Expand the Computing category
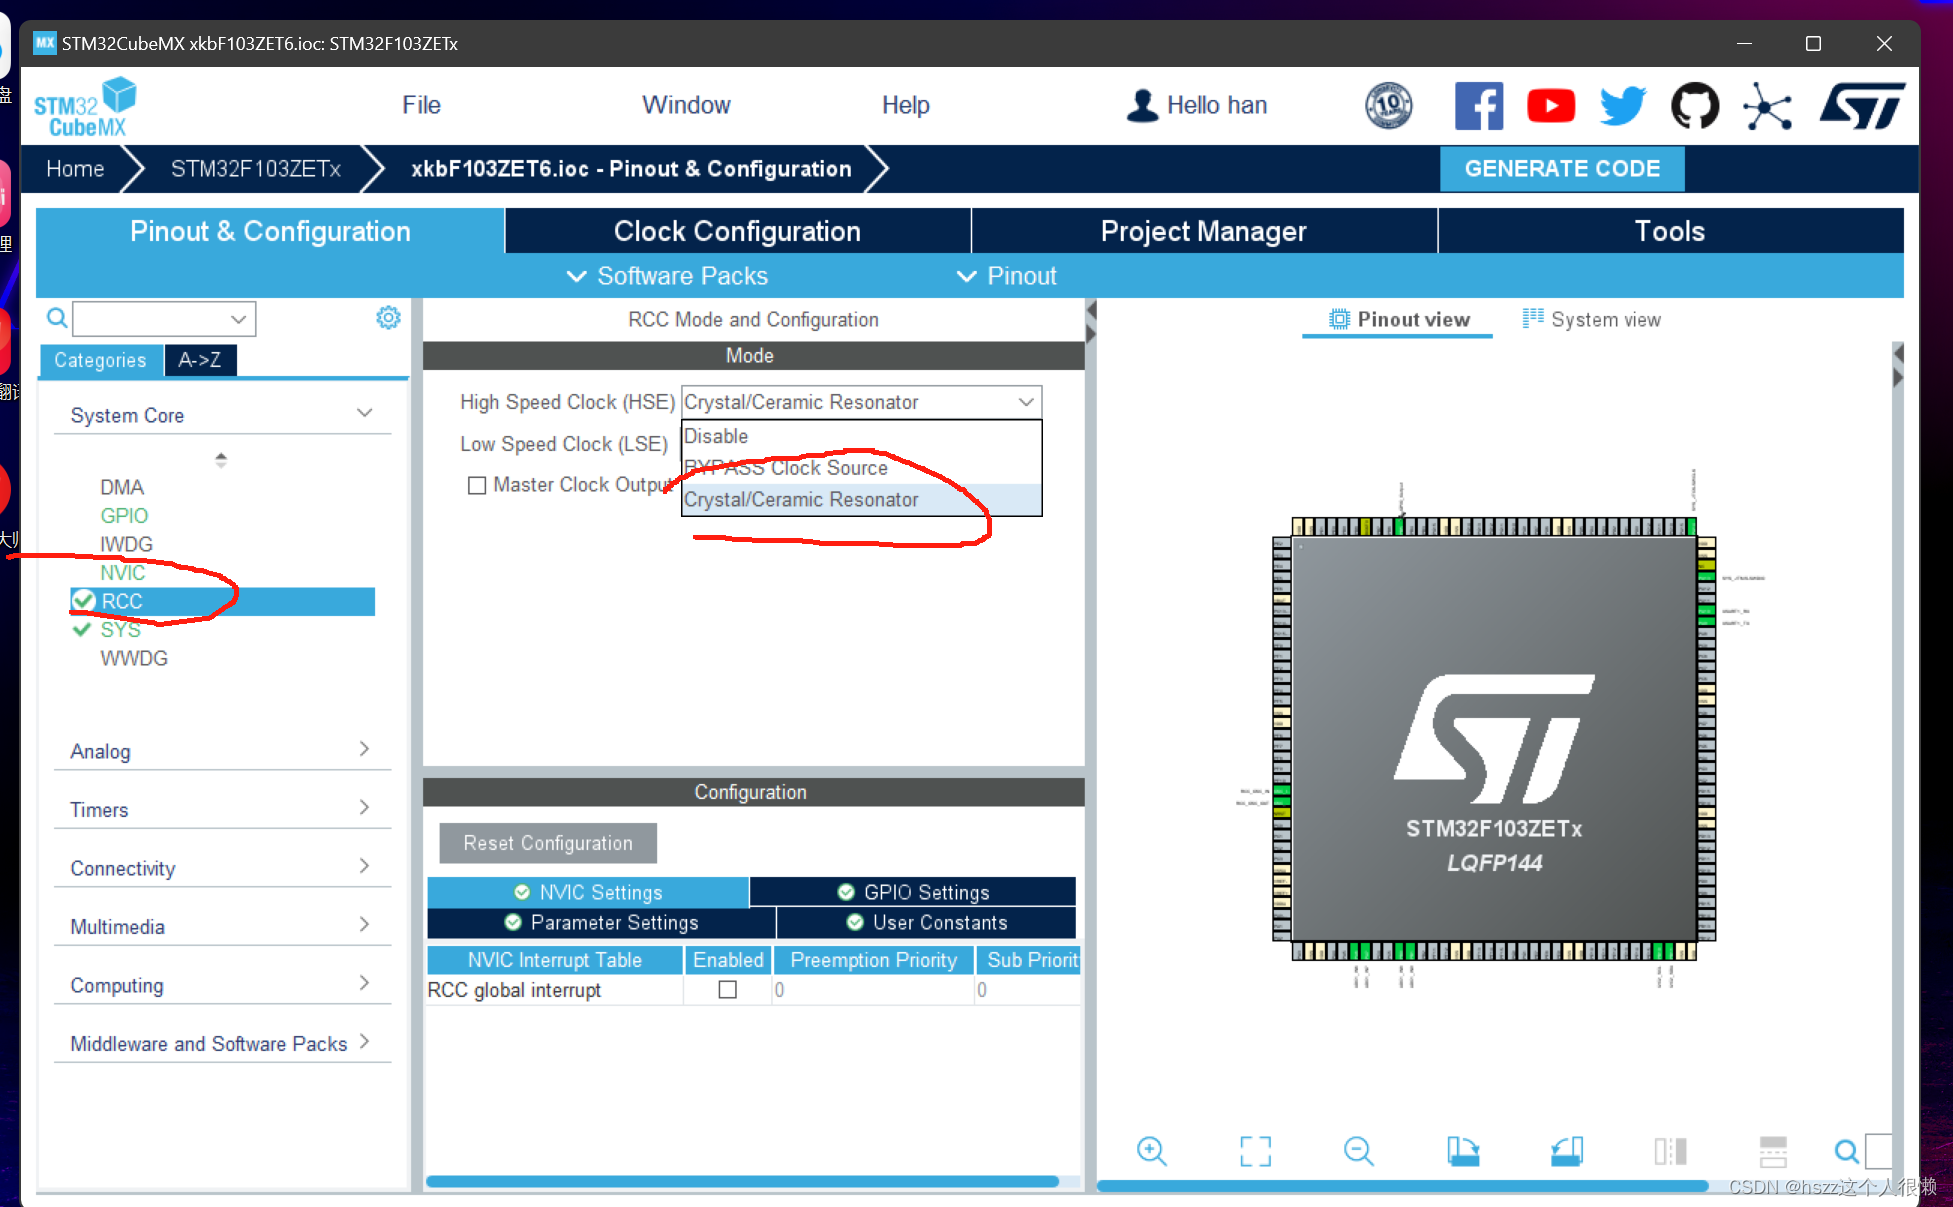The image size is (1953, 1207). (364, 983)
